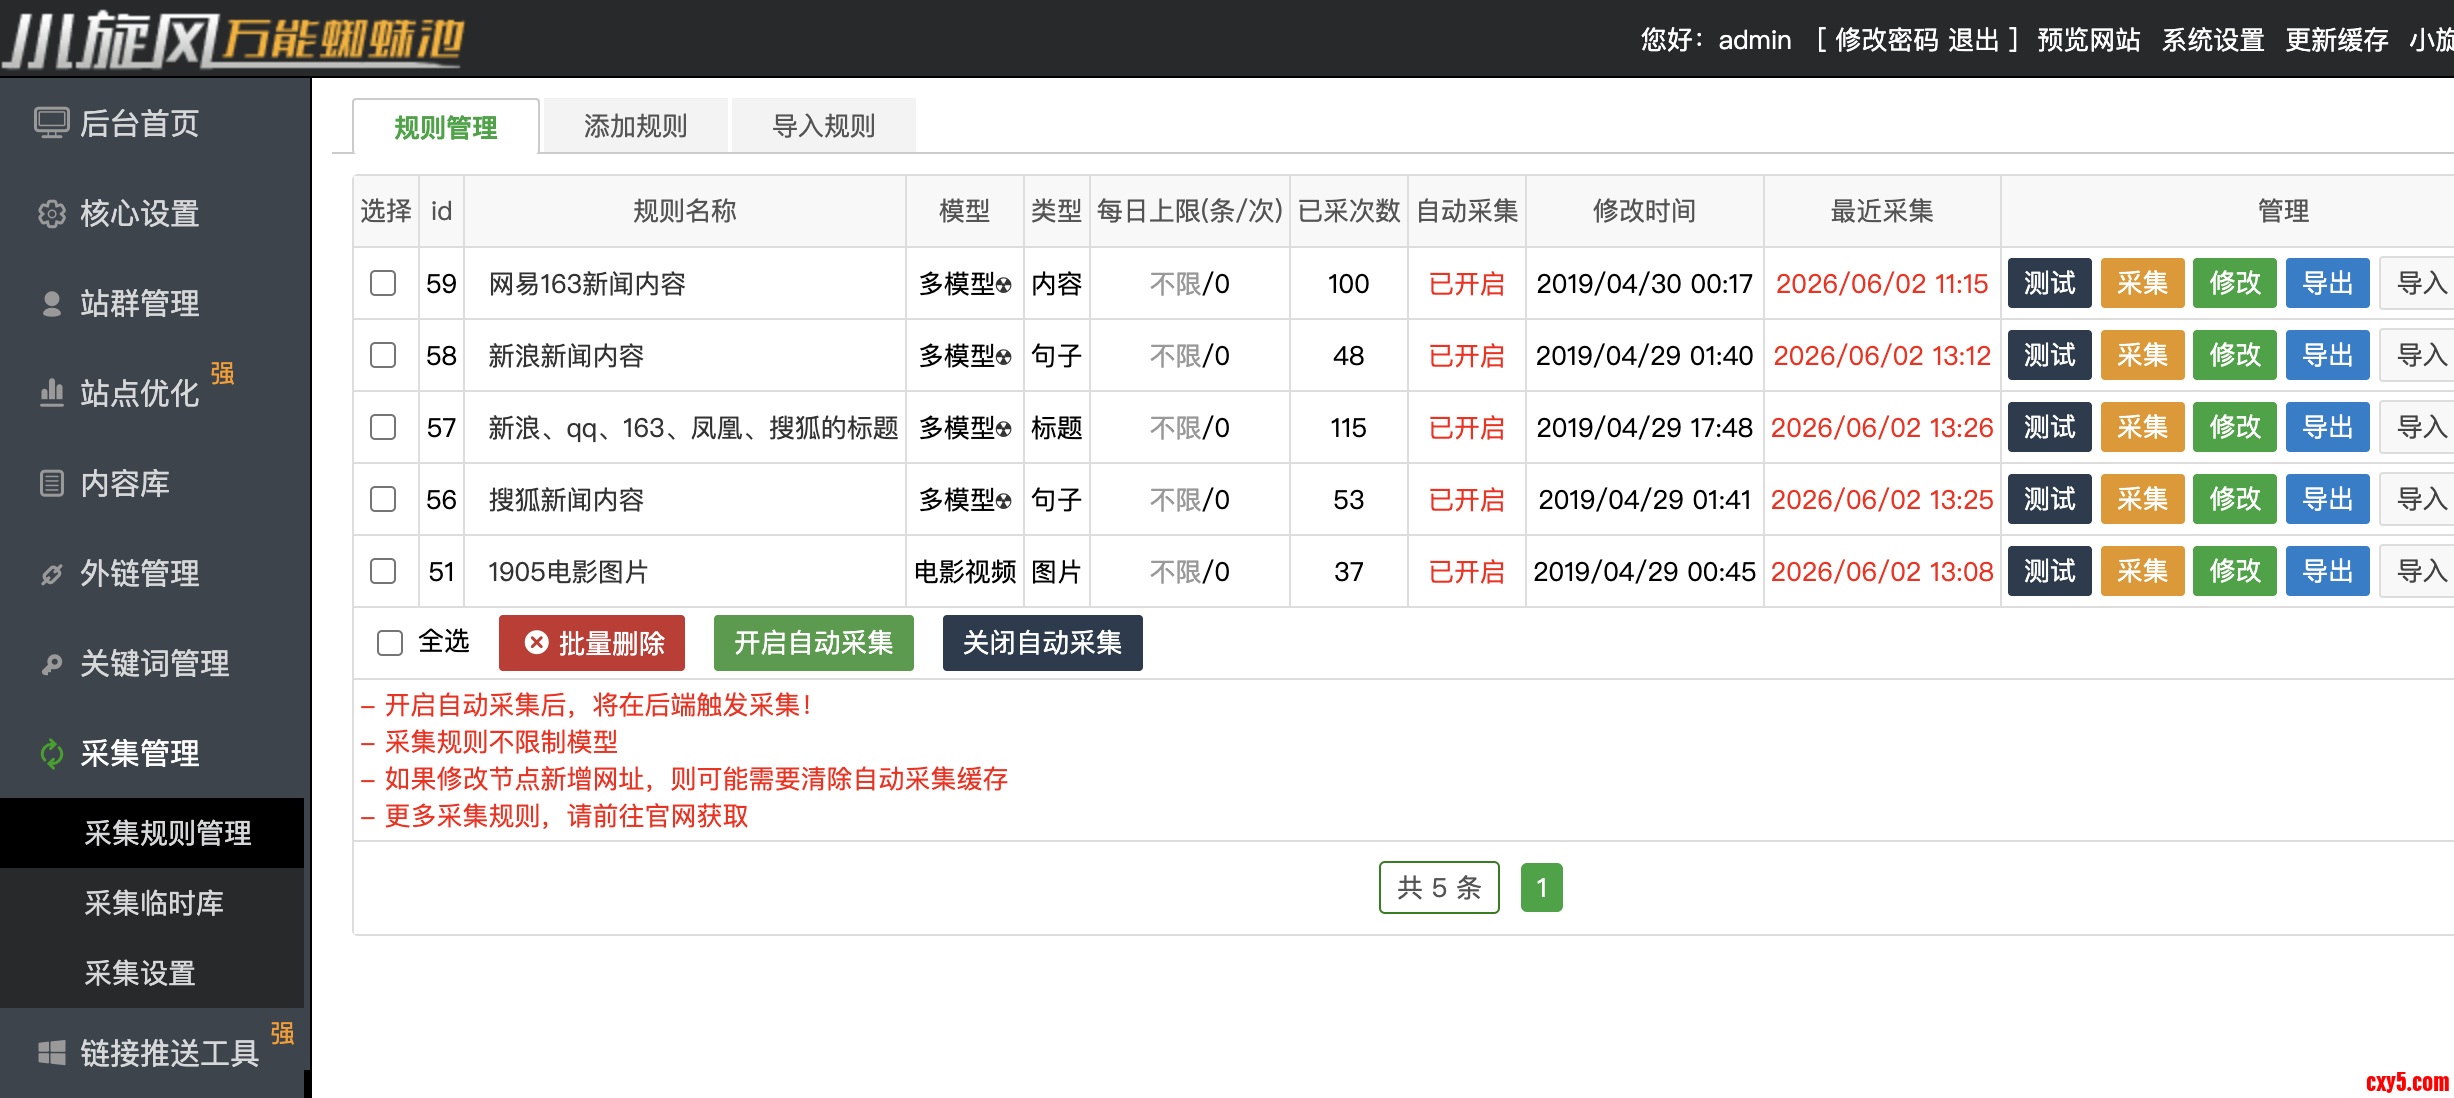Screen dimensions: 2454x1098
Task: Click the user icon beside 站群管理
Action: click(x=52, y=303)
